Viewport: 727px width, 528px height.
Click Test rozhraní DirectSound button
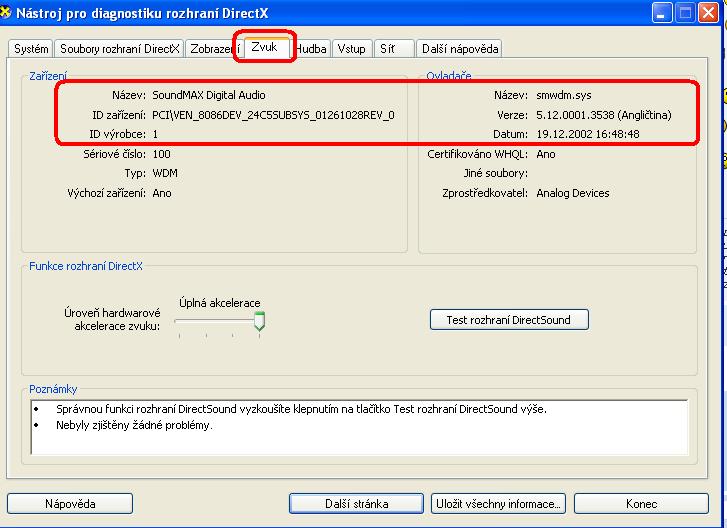[x=509, y=320]
